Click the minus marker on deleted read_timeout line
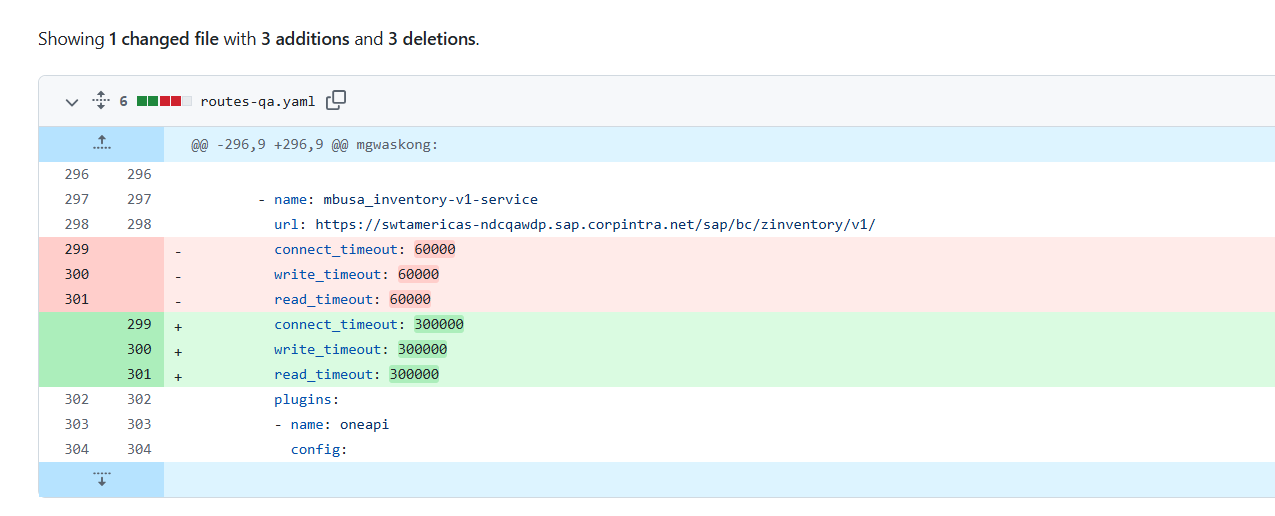Viewport: 1275px width, 516px height. pyautogui.click(x=178, y=300)
